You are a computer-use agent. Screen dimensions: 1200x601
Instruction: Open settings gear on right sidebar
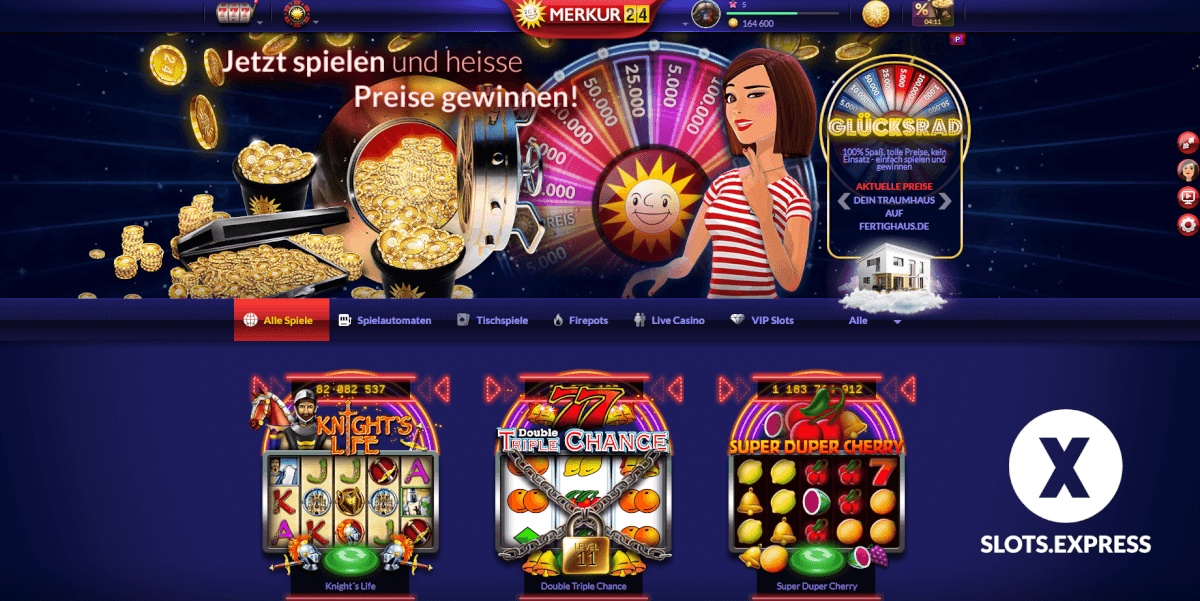click(1188, 224)
